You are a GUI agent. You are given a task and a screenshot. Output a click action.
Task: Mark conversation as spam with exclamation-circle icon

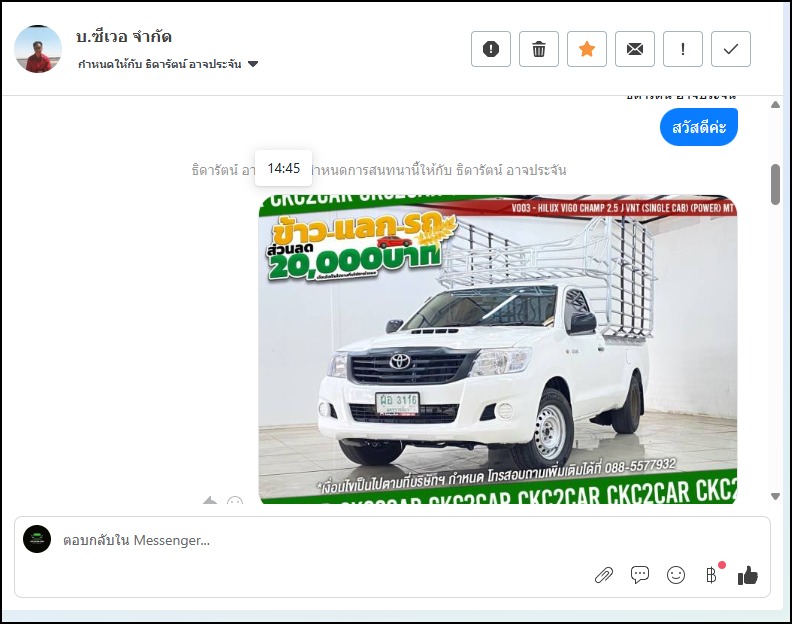490,49
